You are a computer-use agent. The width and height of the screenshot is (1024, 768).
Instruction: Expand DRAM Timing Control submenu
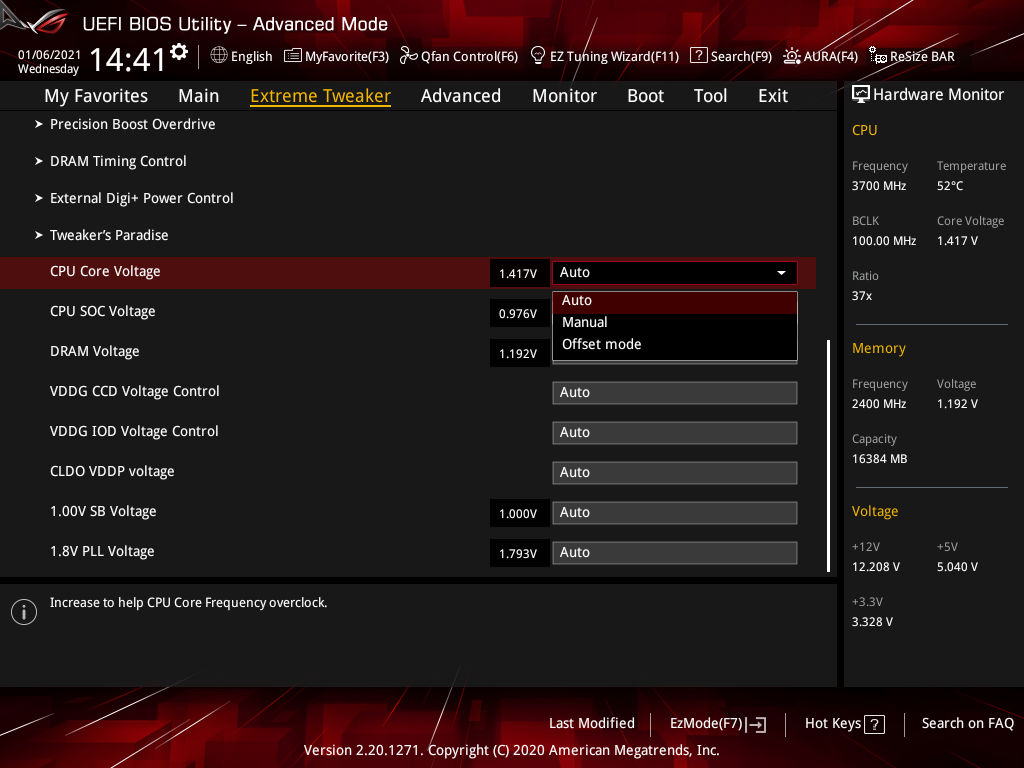pyautogui.click(x=118, y=161)
